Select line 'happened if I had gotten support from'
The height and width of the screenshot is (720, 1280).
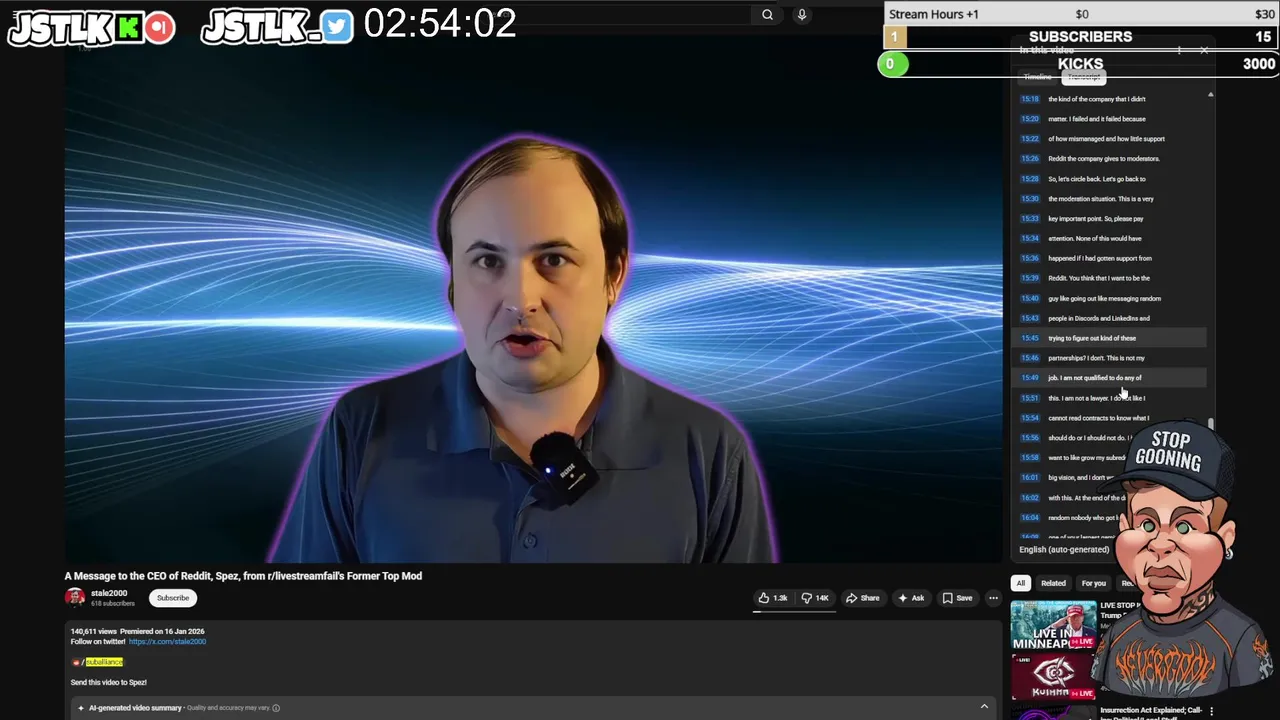(1100, 259)
